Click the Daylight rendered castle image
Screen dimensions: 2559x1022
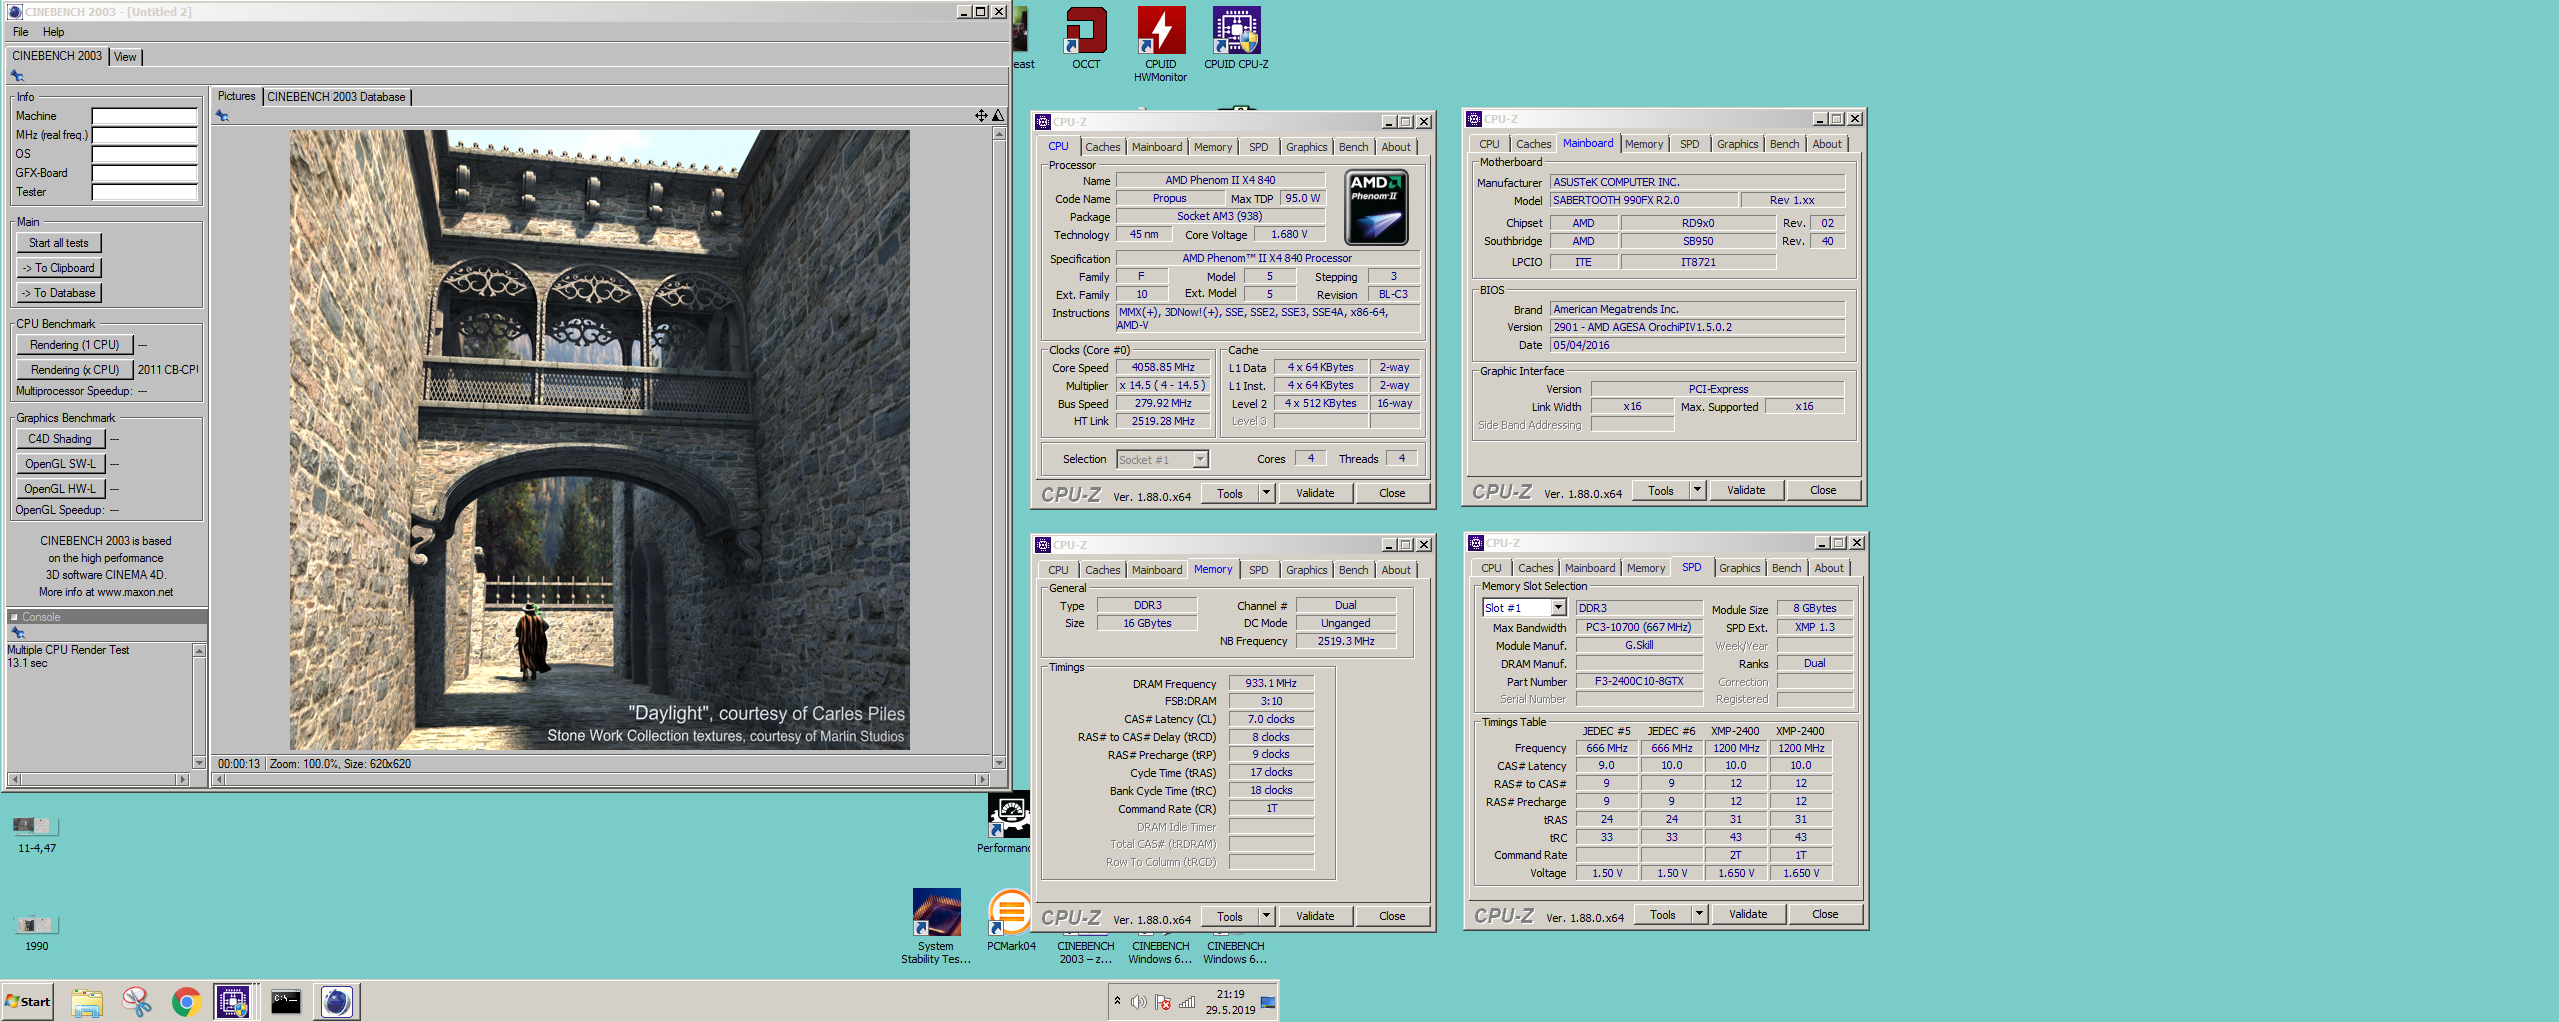(x=600, y=440)
